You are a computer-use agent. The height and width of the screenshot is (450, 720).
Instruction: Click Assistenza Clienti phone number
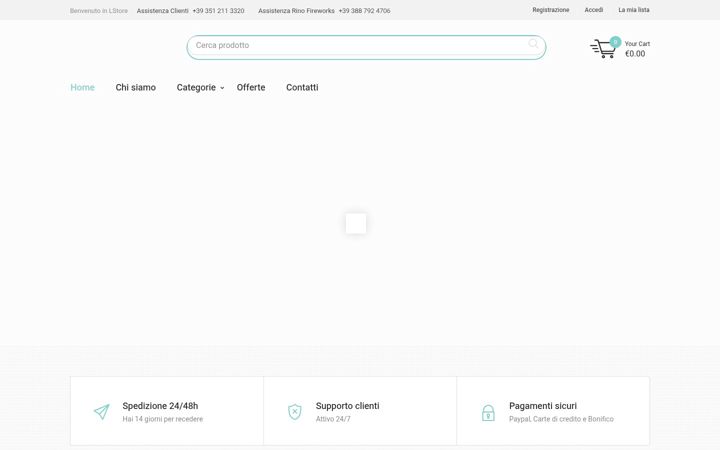pyautogui.click(x=218, y=11)
